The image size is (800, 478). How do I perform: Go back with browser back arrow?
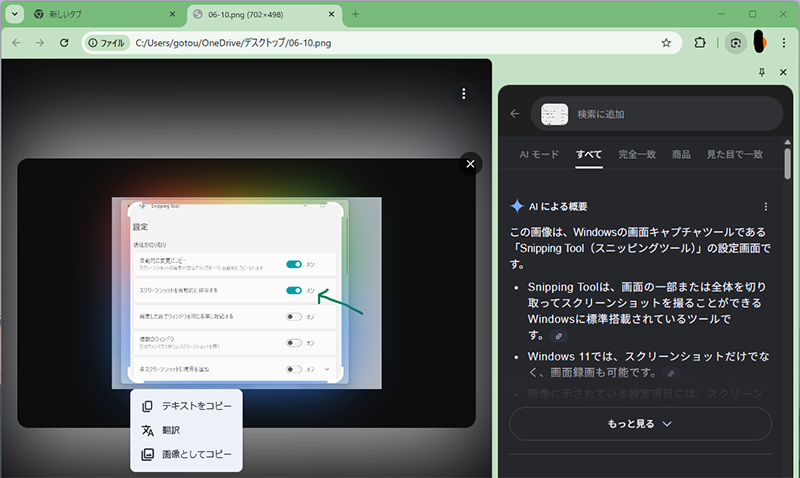[16, 43]
